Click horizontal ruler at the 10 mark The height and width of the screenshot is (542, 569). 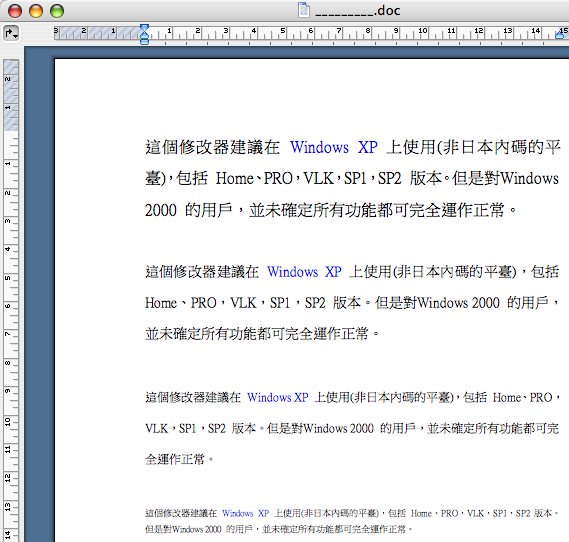[x=423, y=31]
